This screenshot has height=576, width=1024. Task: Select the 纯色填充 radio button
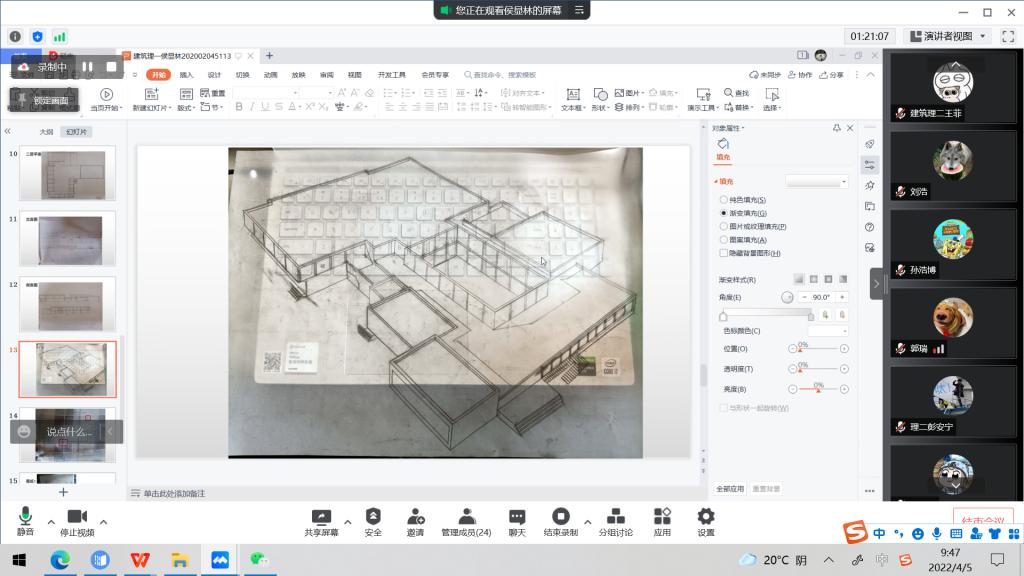tap(724, 200)
